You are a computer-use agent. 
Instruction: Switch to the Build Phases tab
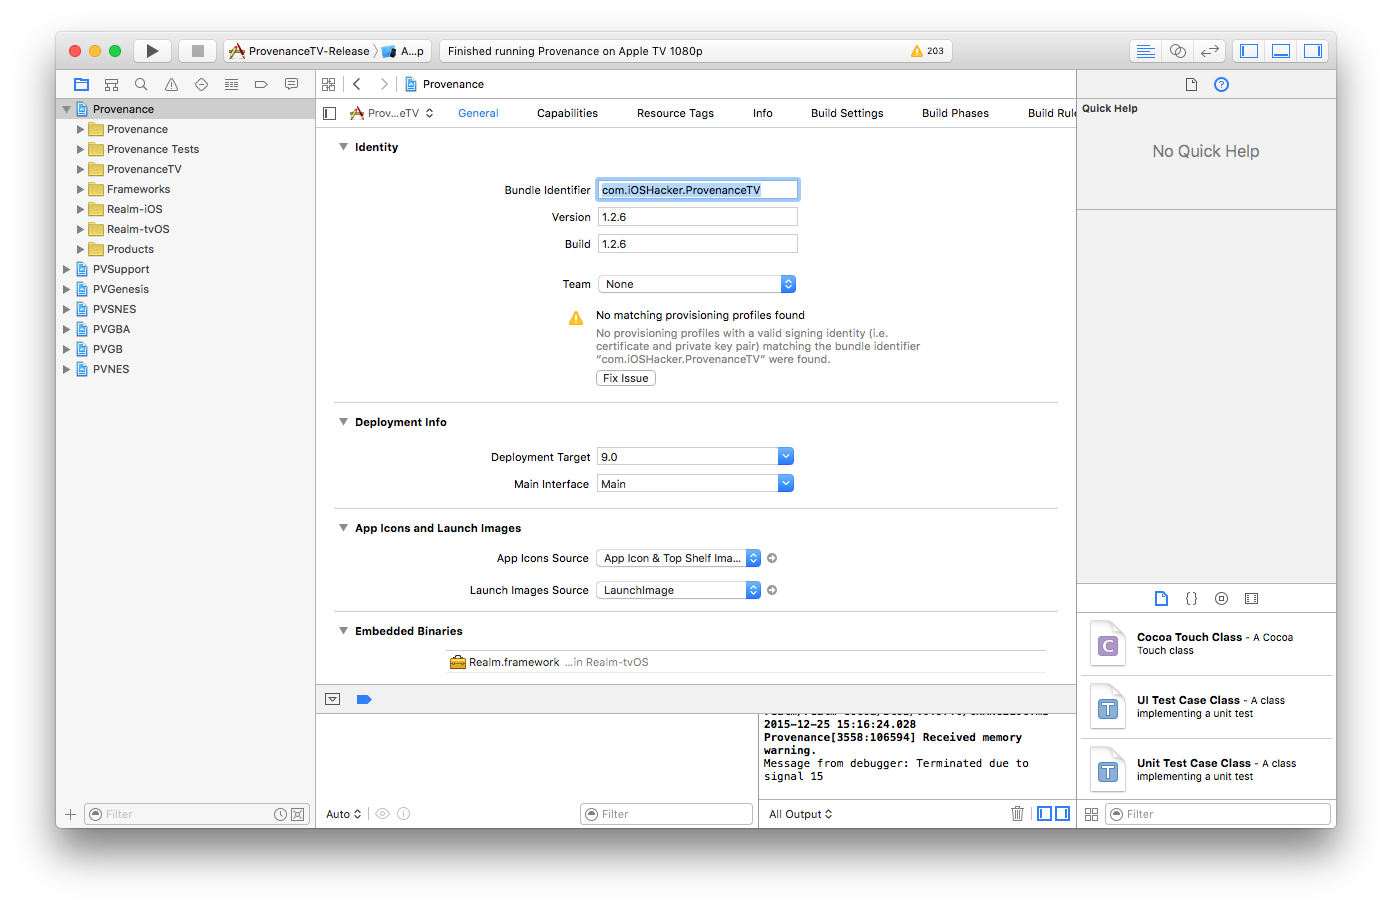pyautogui.click(x=955, y=113)
